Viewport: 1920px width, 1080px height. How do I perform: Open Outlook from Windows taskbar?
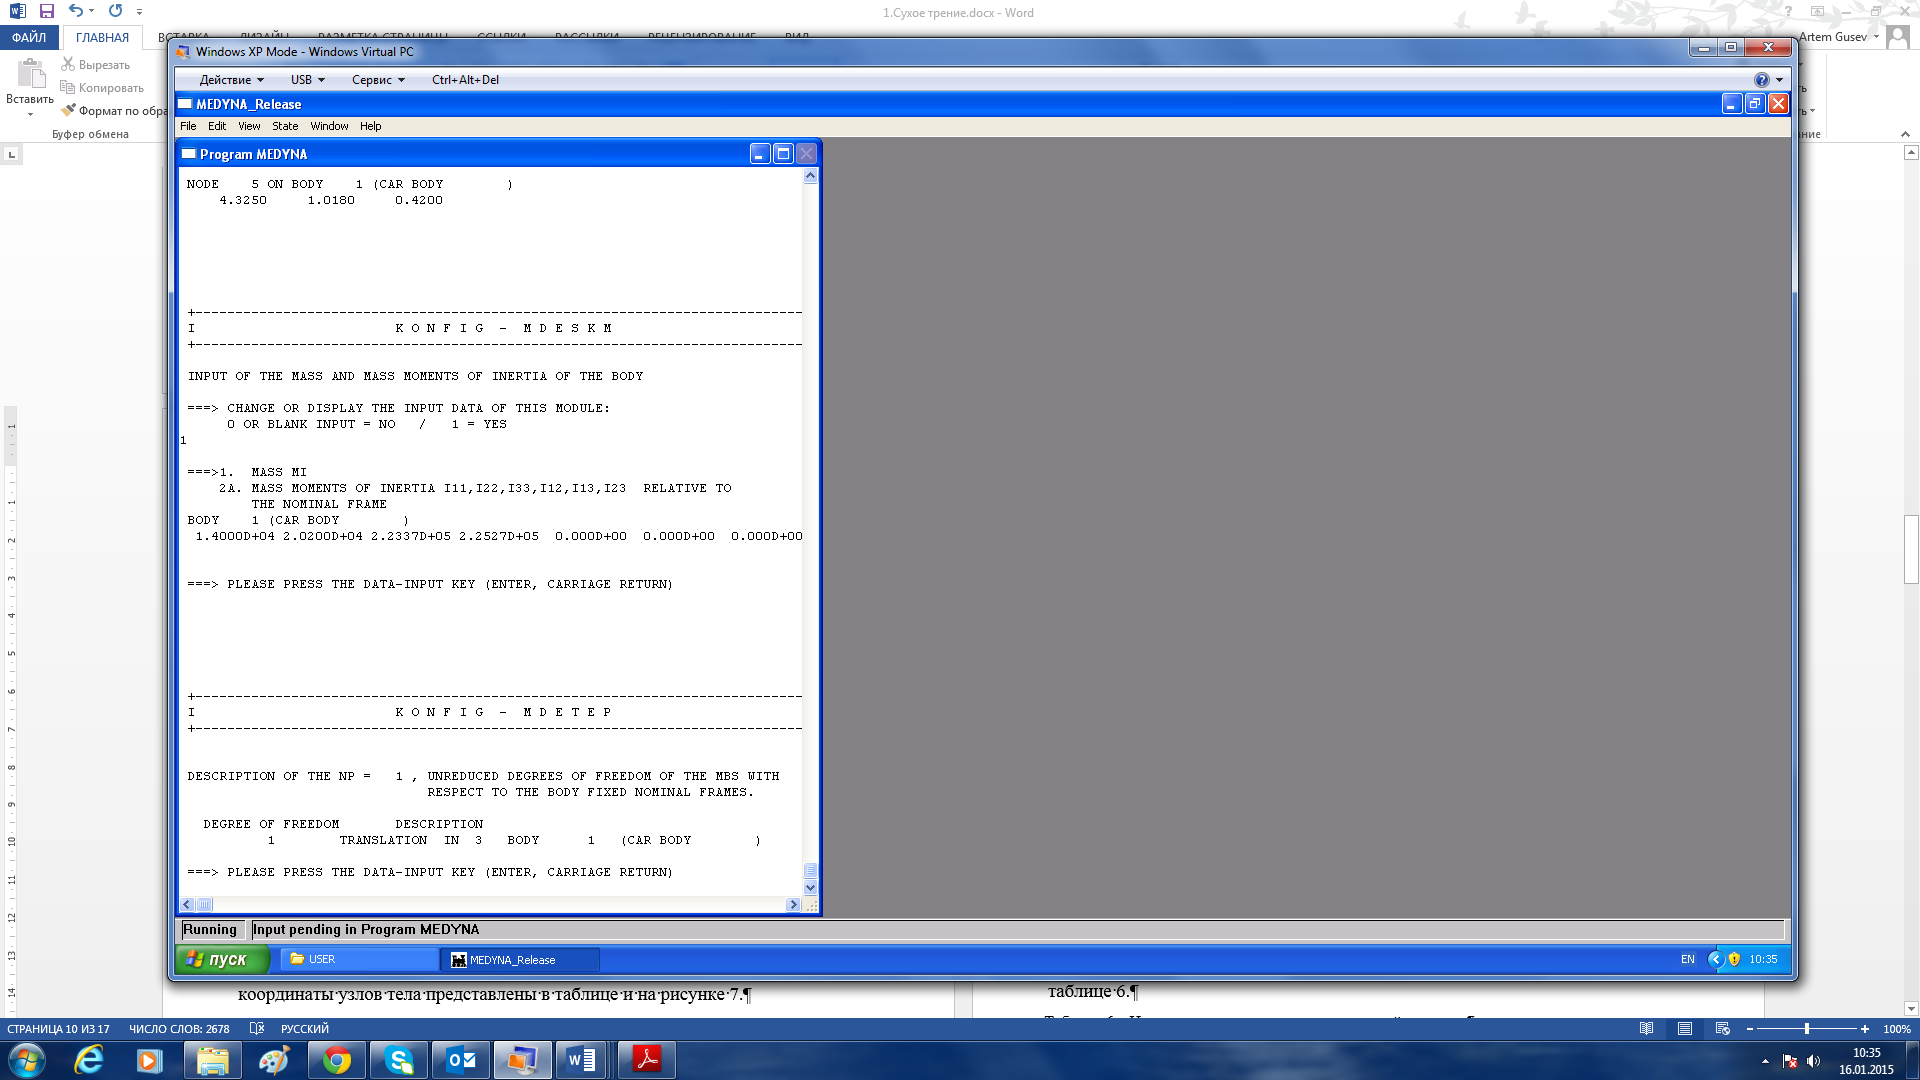click(461, 1060)
